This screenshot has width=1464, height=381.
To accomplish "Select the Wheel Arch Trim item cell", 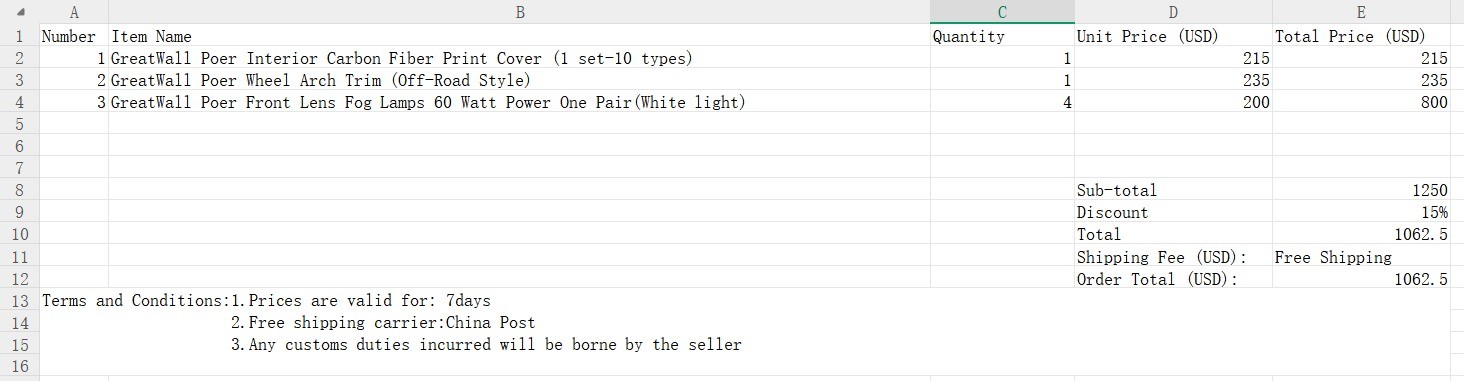I will 519,80.
